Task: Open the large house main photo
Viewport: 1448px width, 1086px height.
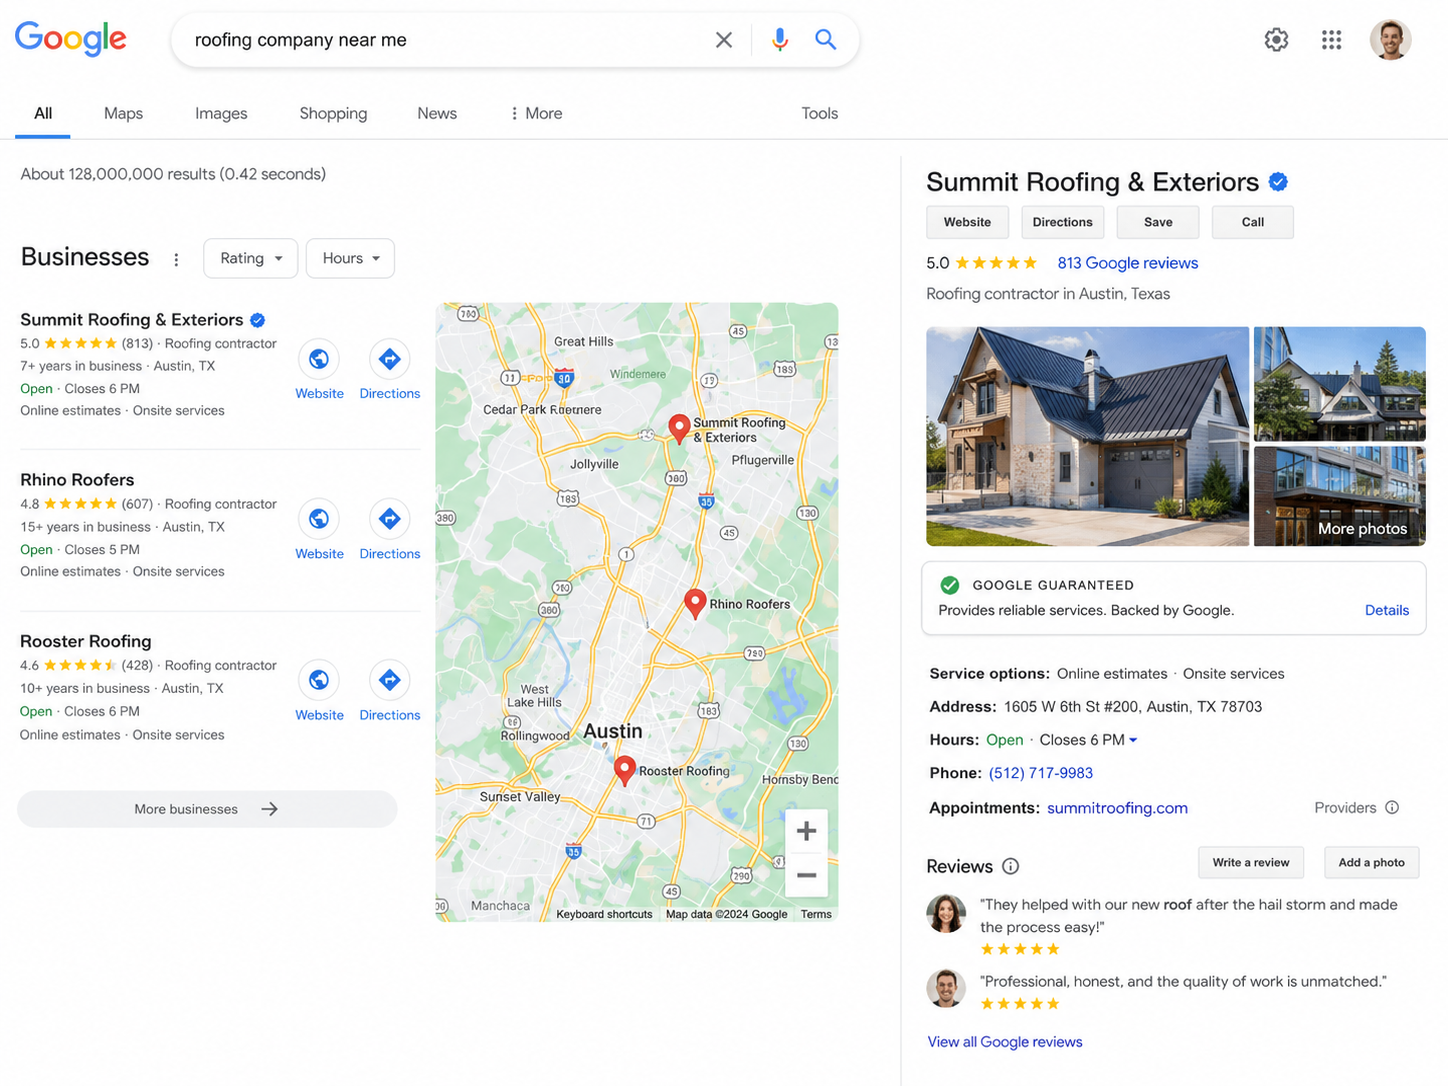Action: click(x=1087, y=436)
